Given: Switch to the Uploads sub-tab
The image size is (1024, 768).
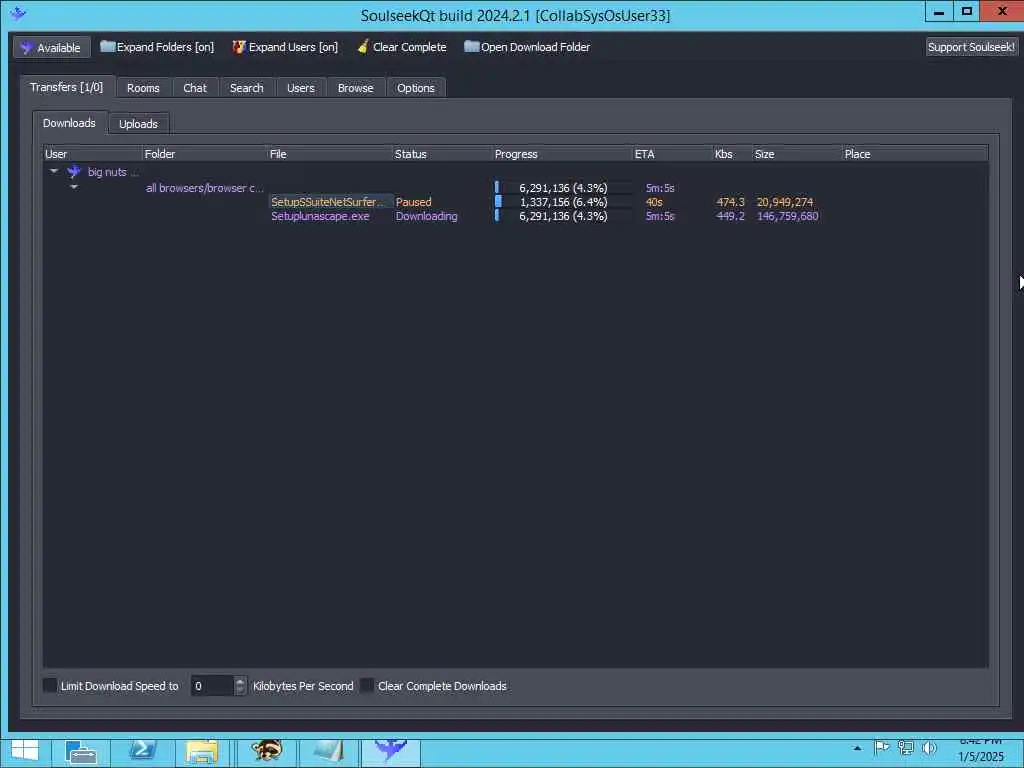Looking at the screenshot, I should click(138, 124).
